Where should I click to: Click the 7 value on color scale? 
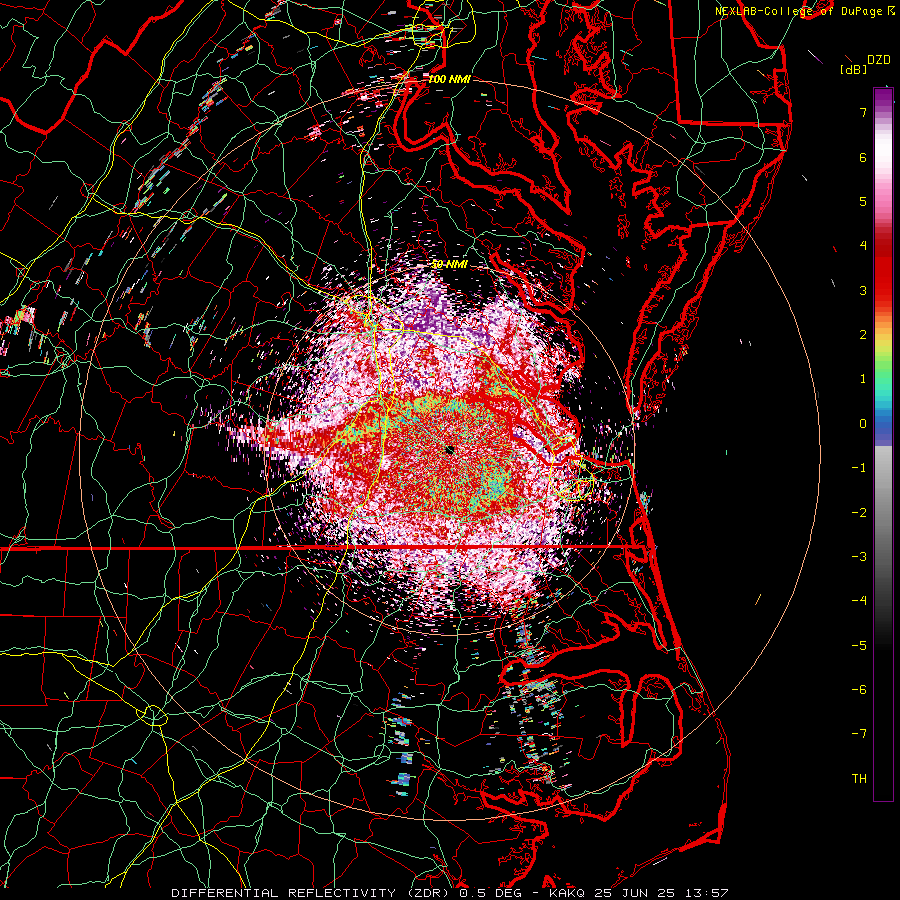tap(863, 112)
